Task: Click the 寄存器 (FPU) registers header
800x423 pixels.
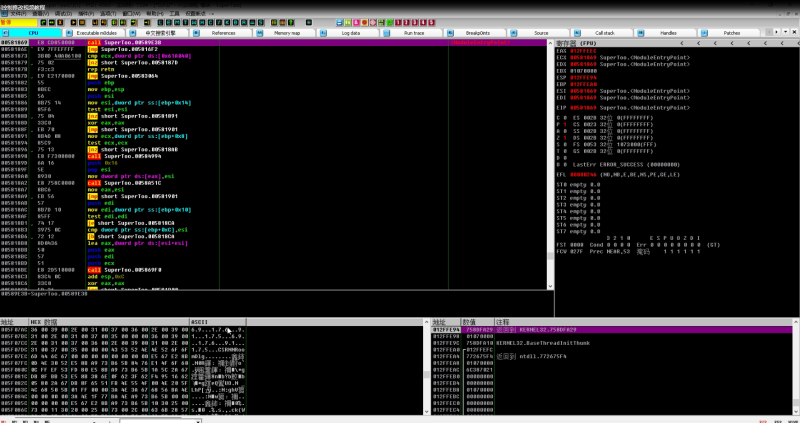Action: pos(576,43)
